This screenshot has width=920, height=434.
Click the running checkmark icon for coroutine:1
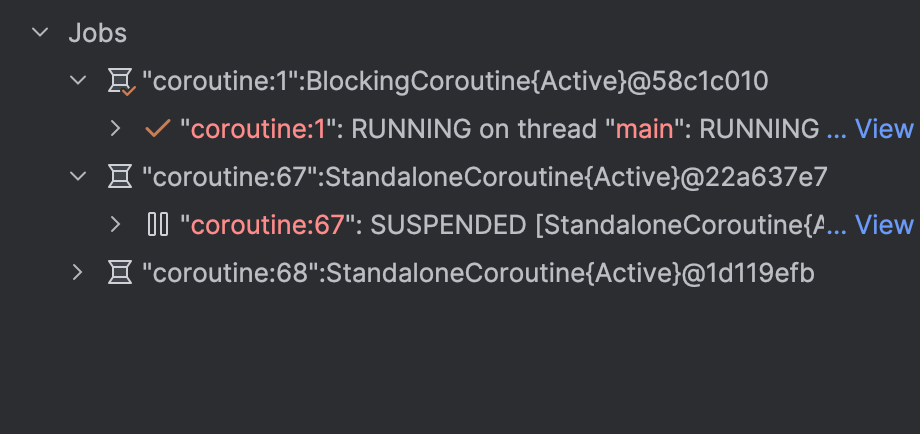pos(157,129)
